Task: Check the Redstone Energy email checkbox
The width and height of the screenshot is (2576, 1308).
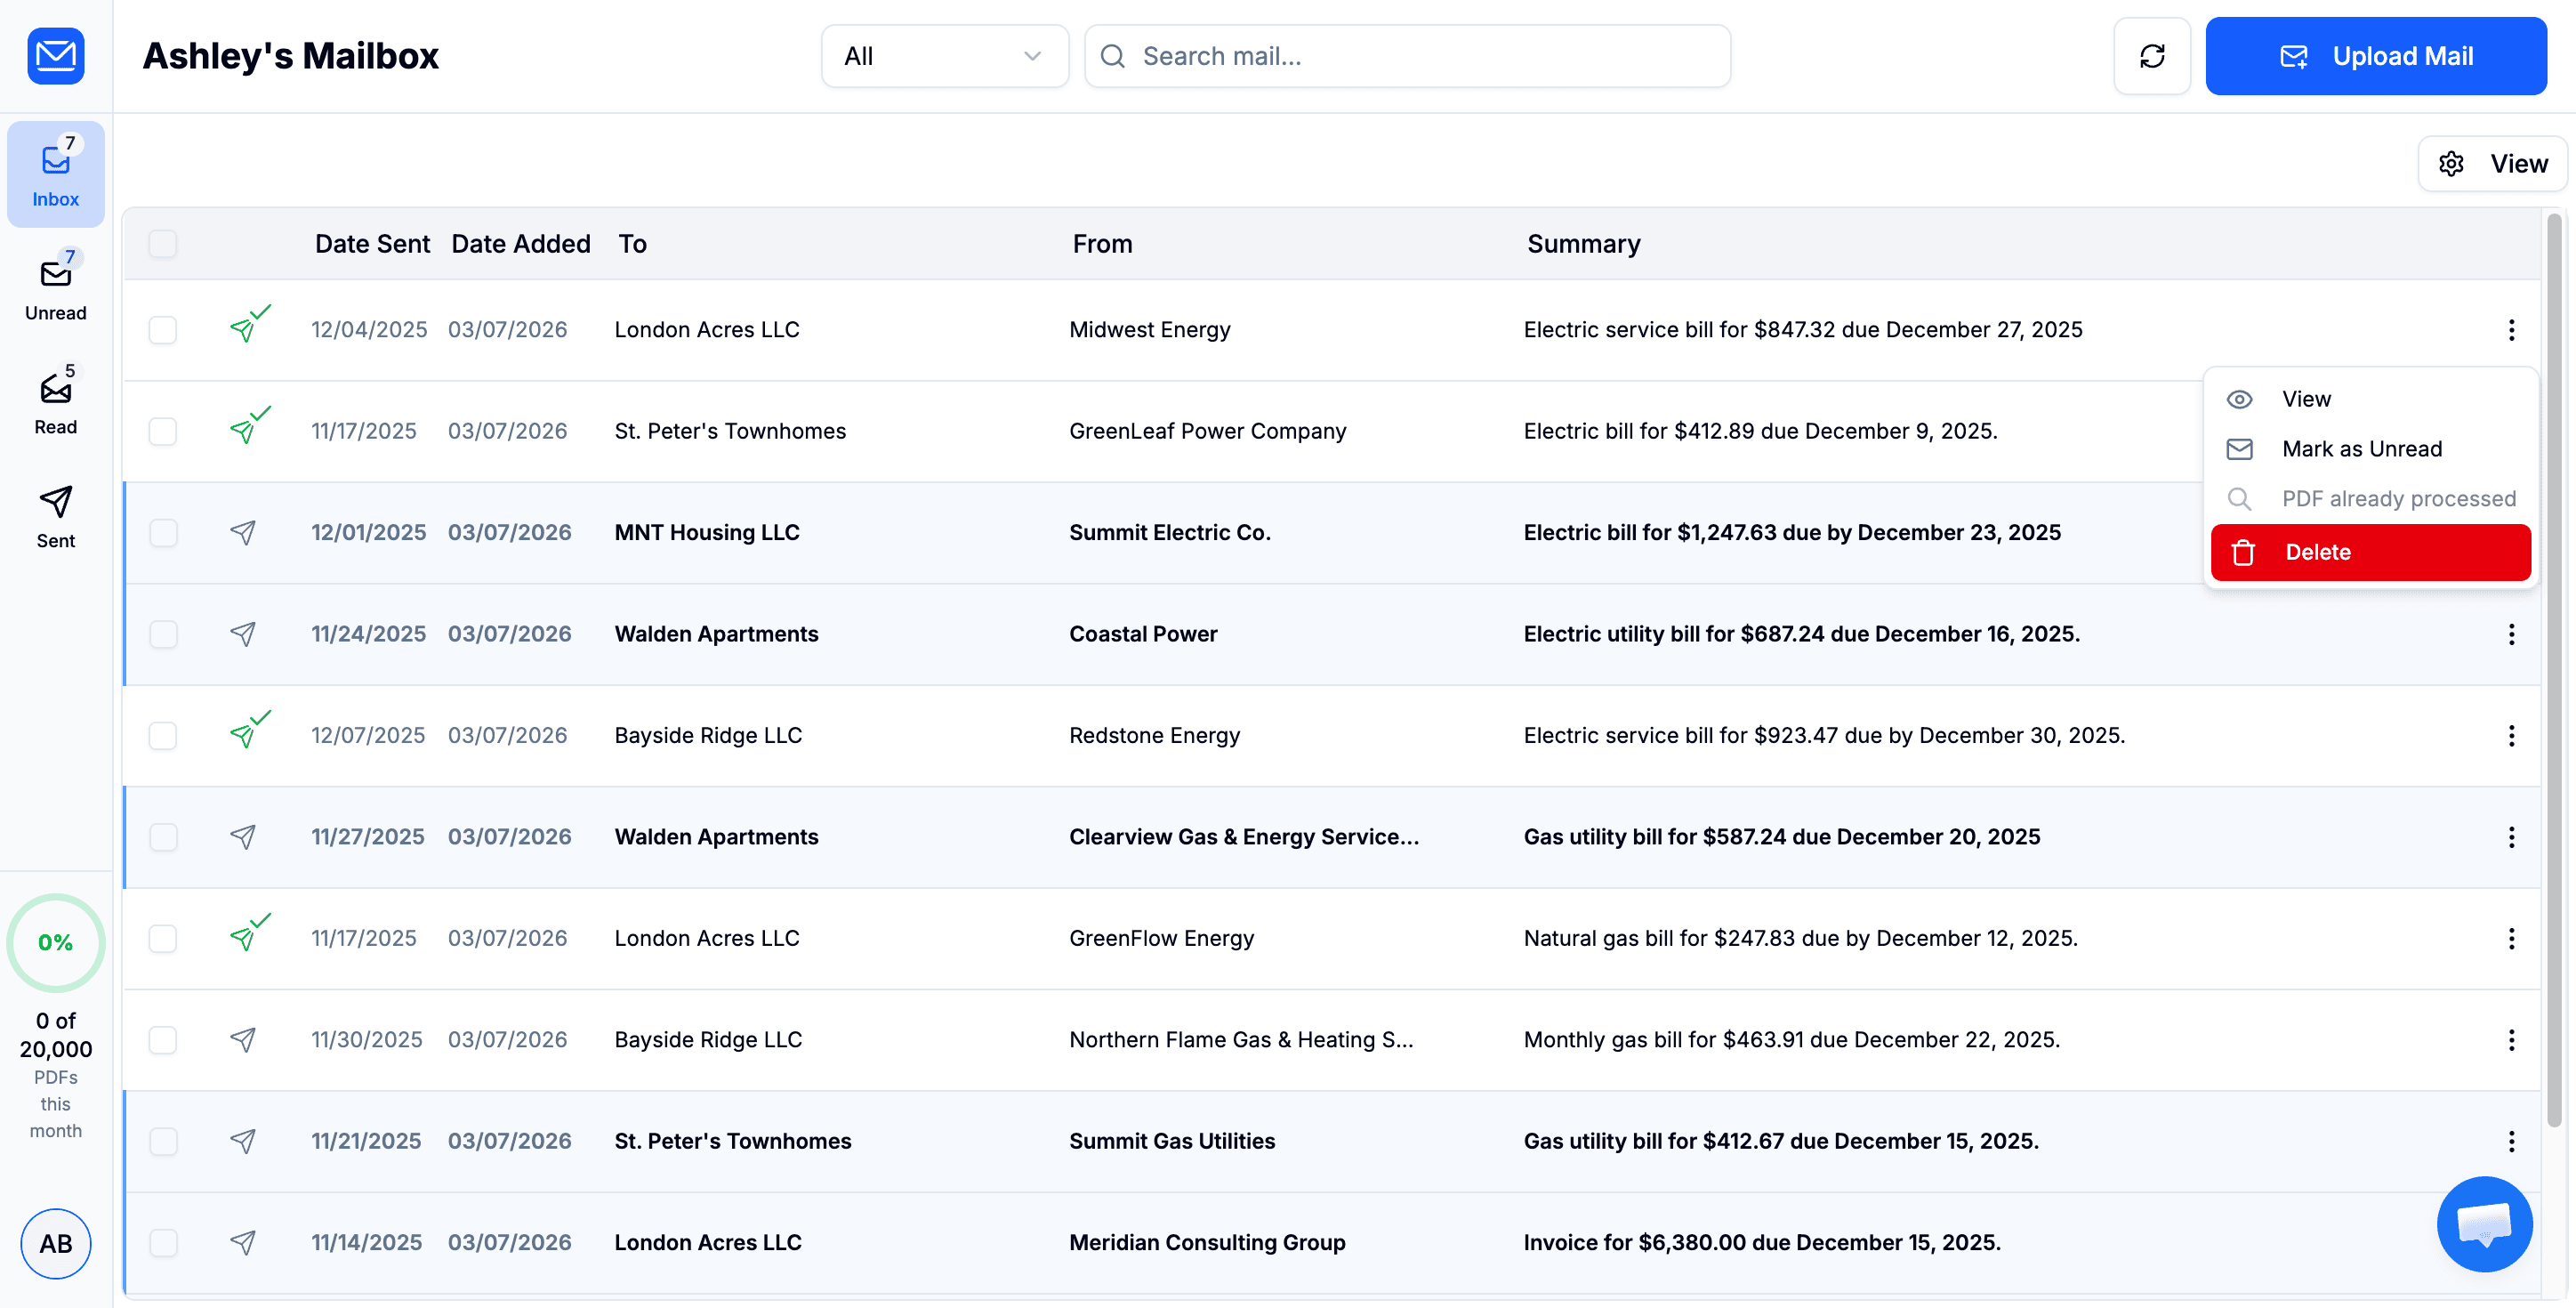Action: pos(163,735)
